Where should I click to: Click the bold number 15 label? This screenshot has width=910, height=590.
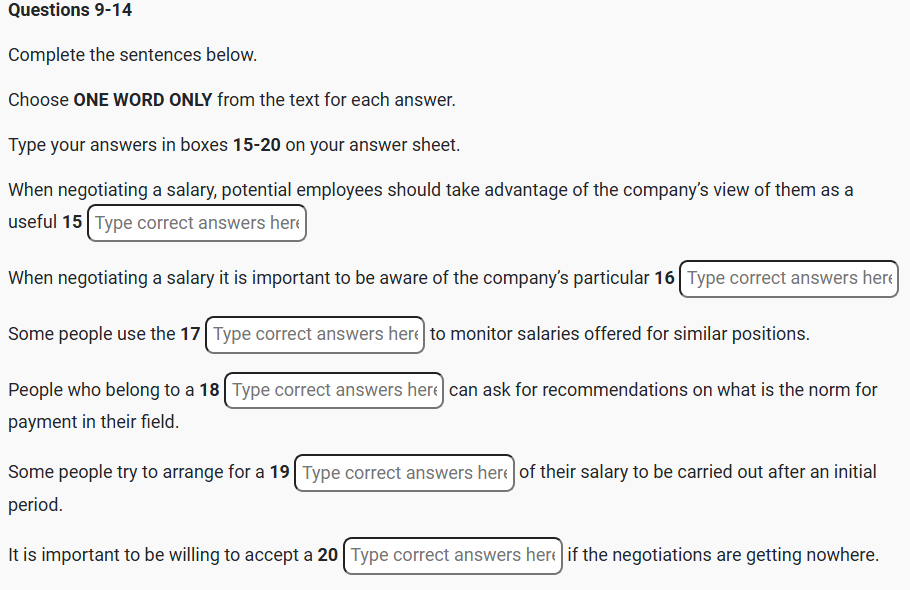pos(72,222)
